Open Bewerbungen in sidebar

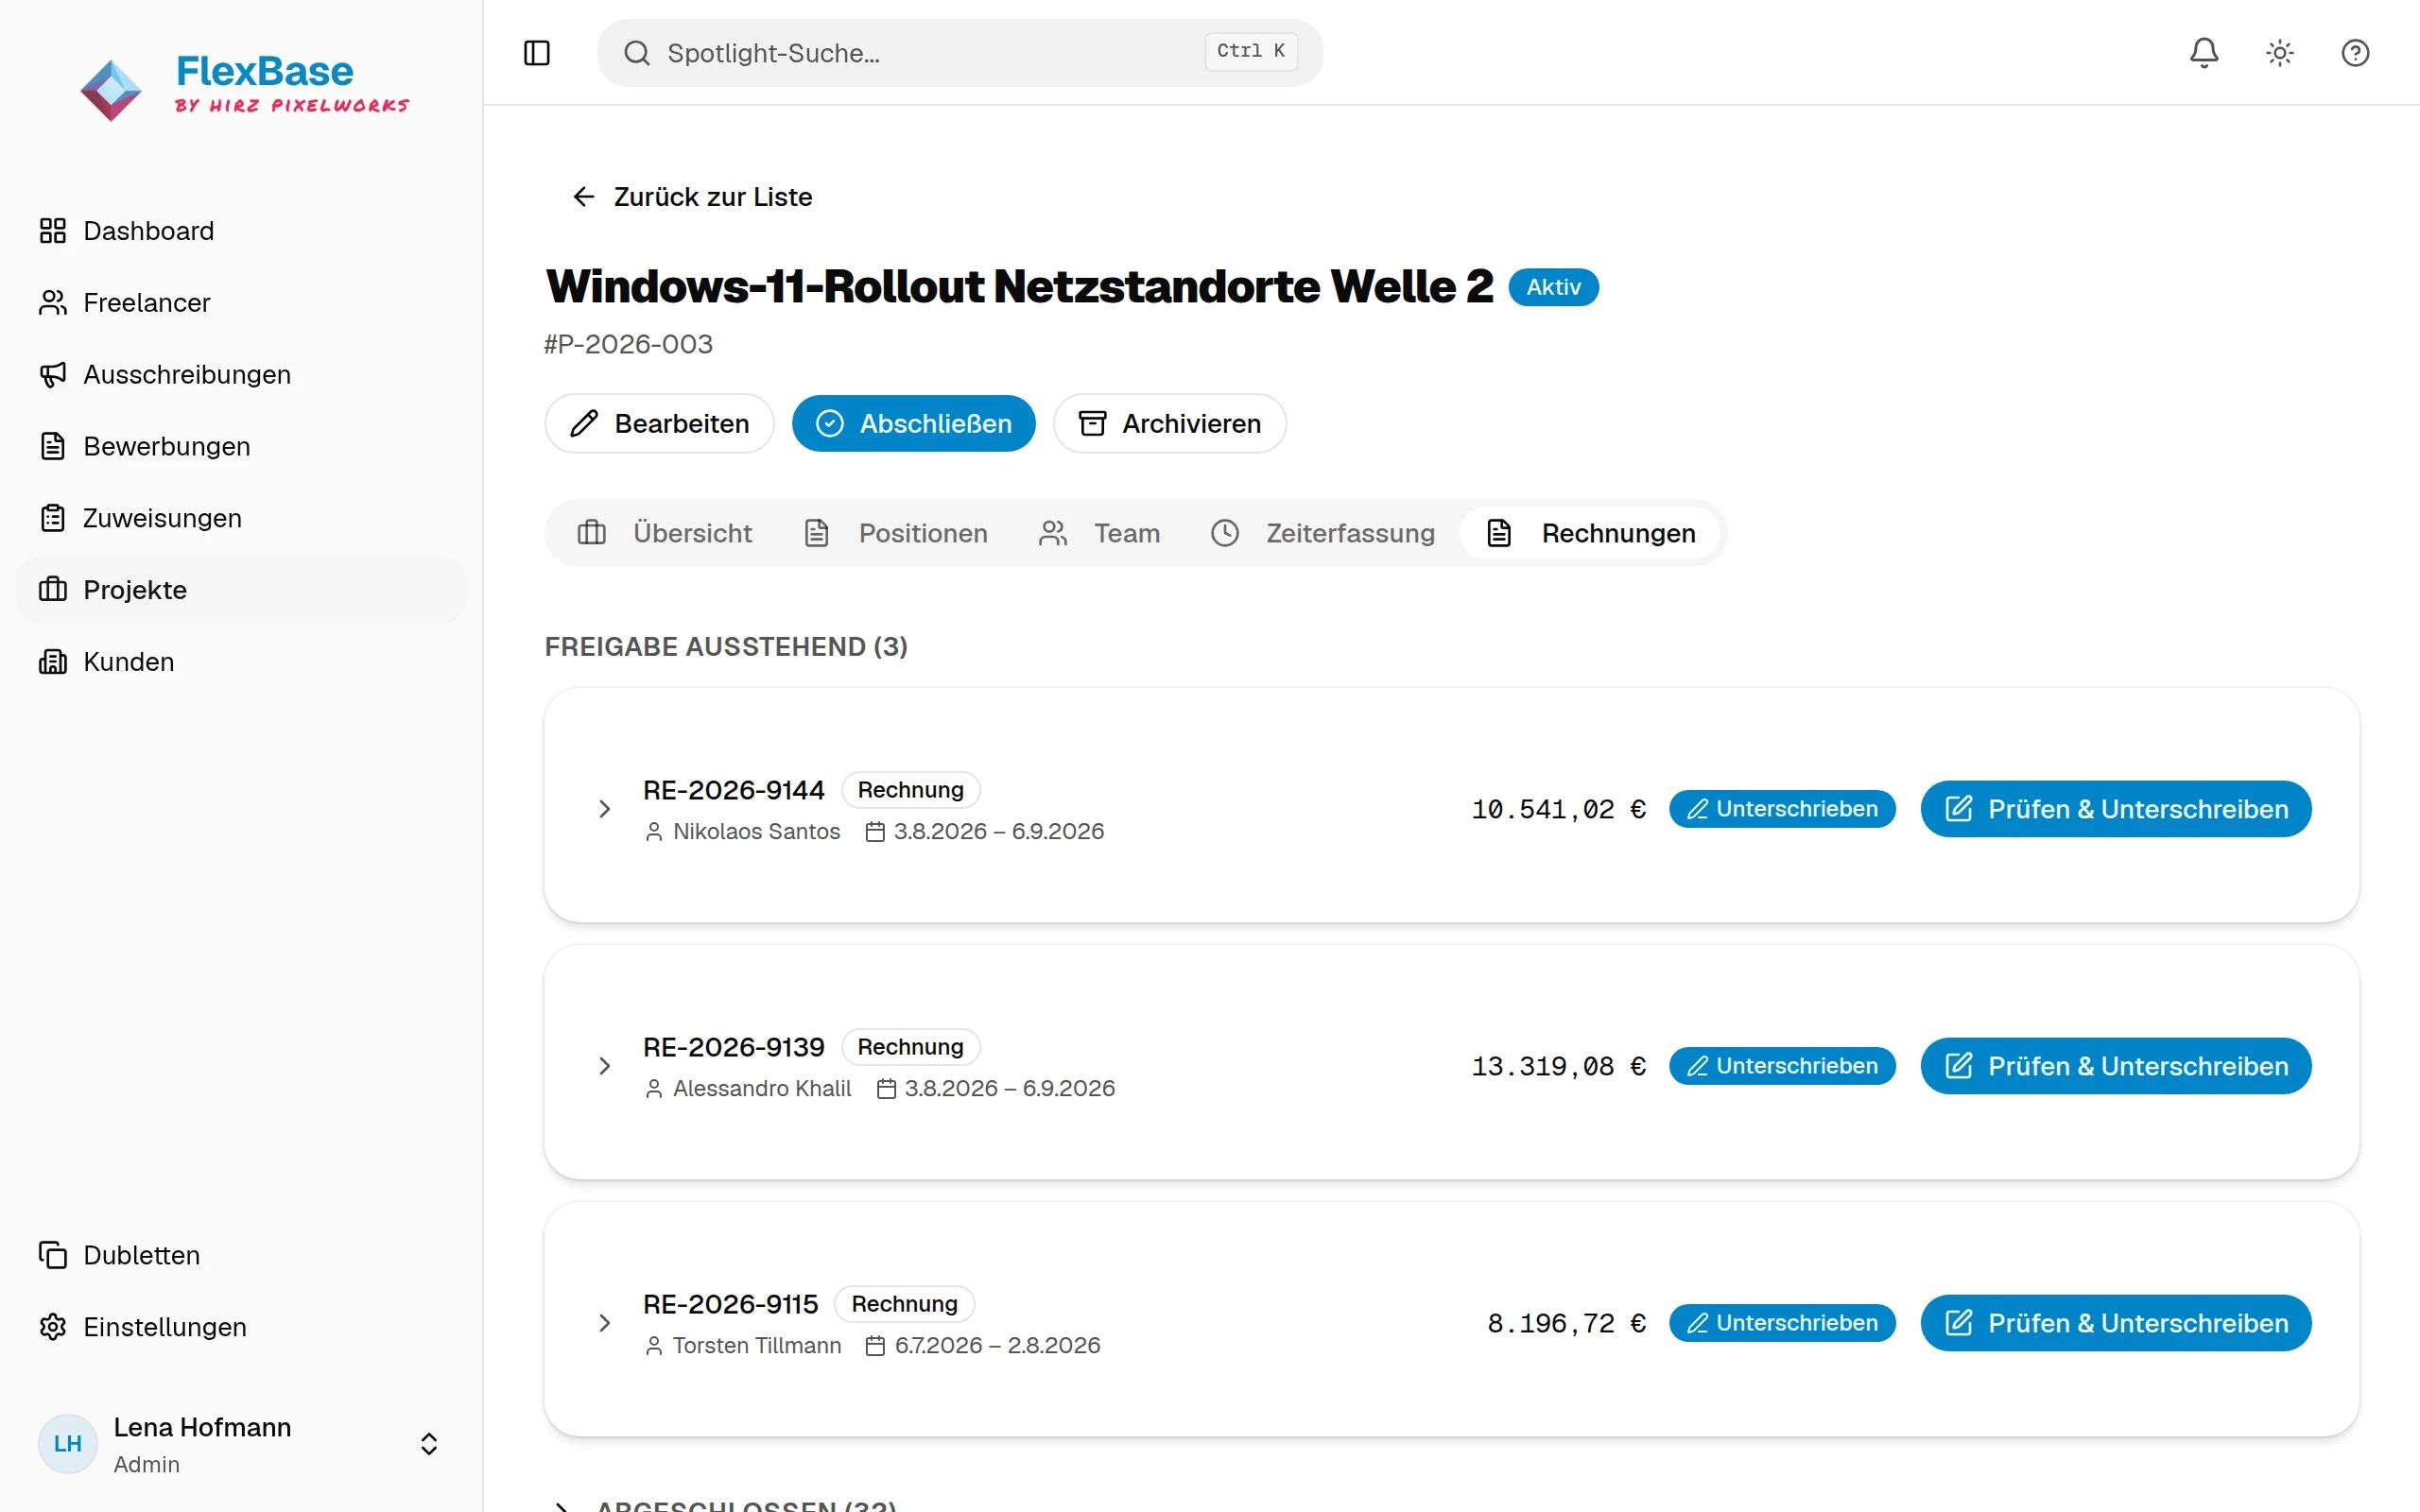click(x=241, y=446)
